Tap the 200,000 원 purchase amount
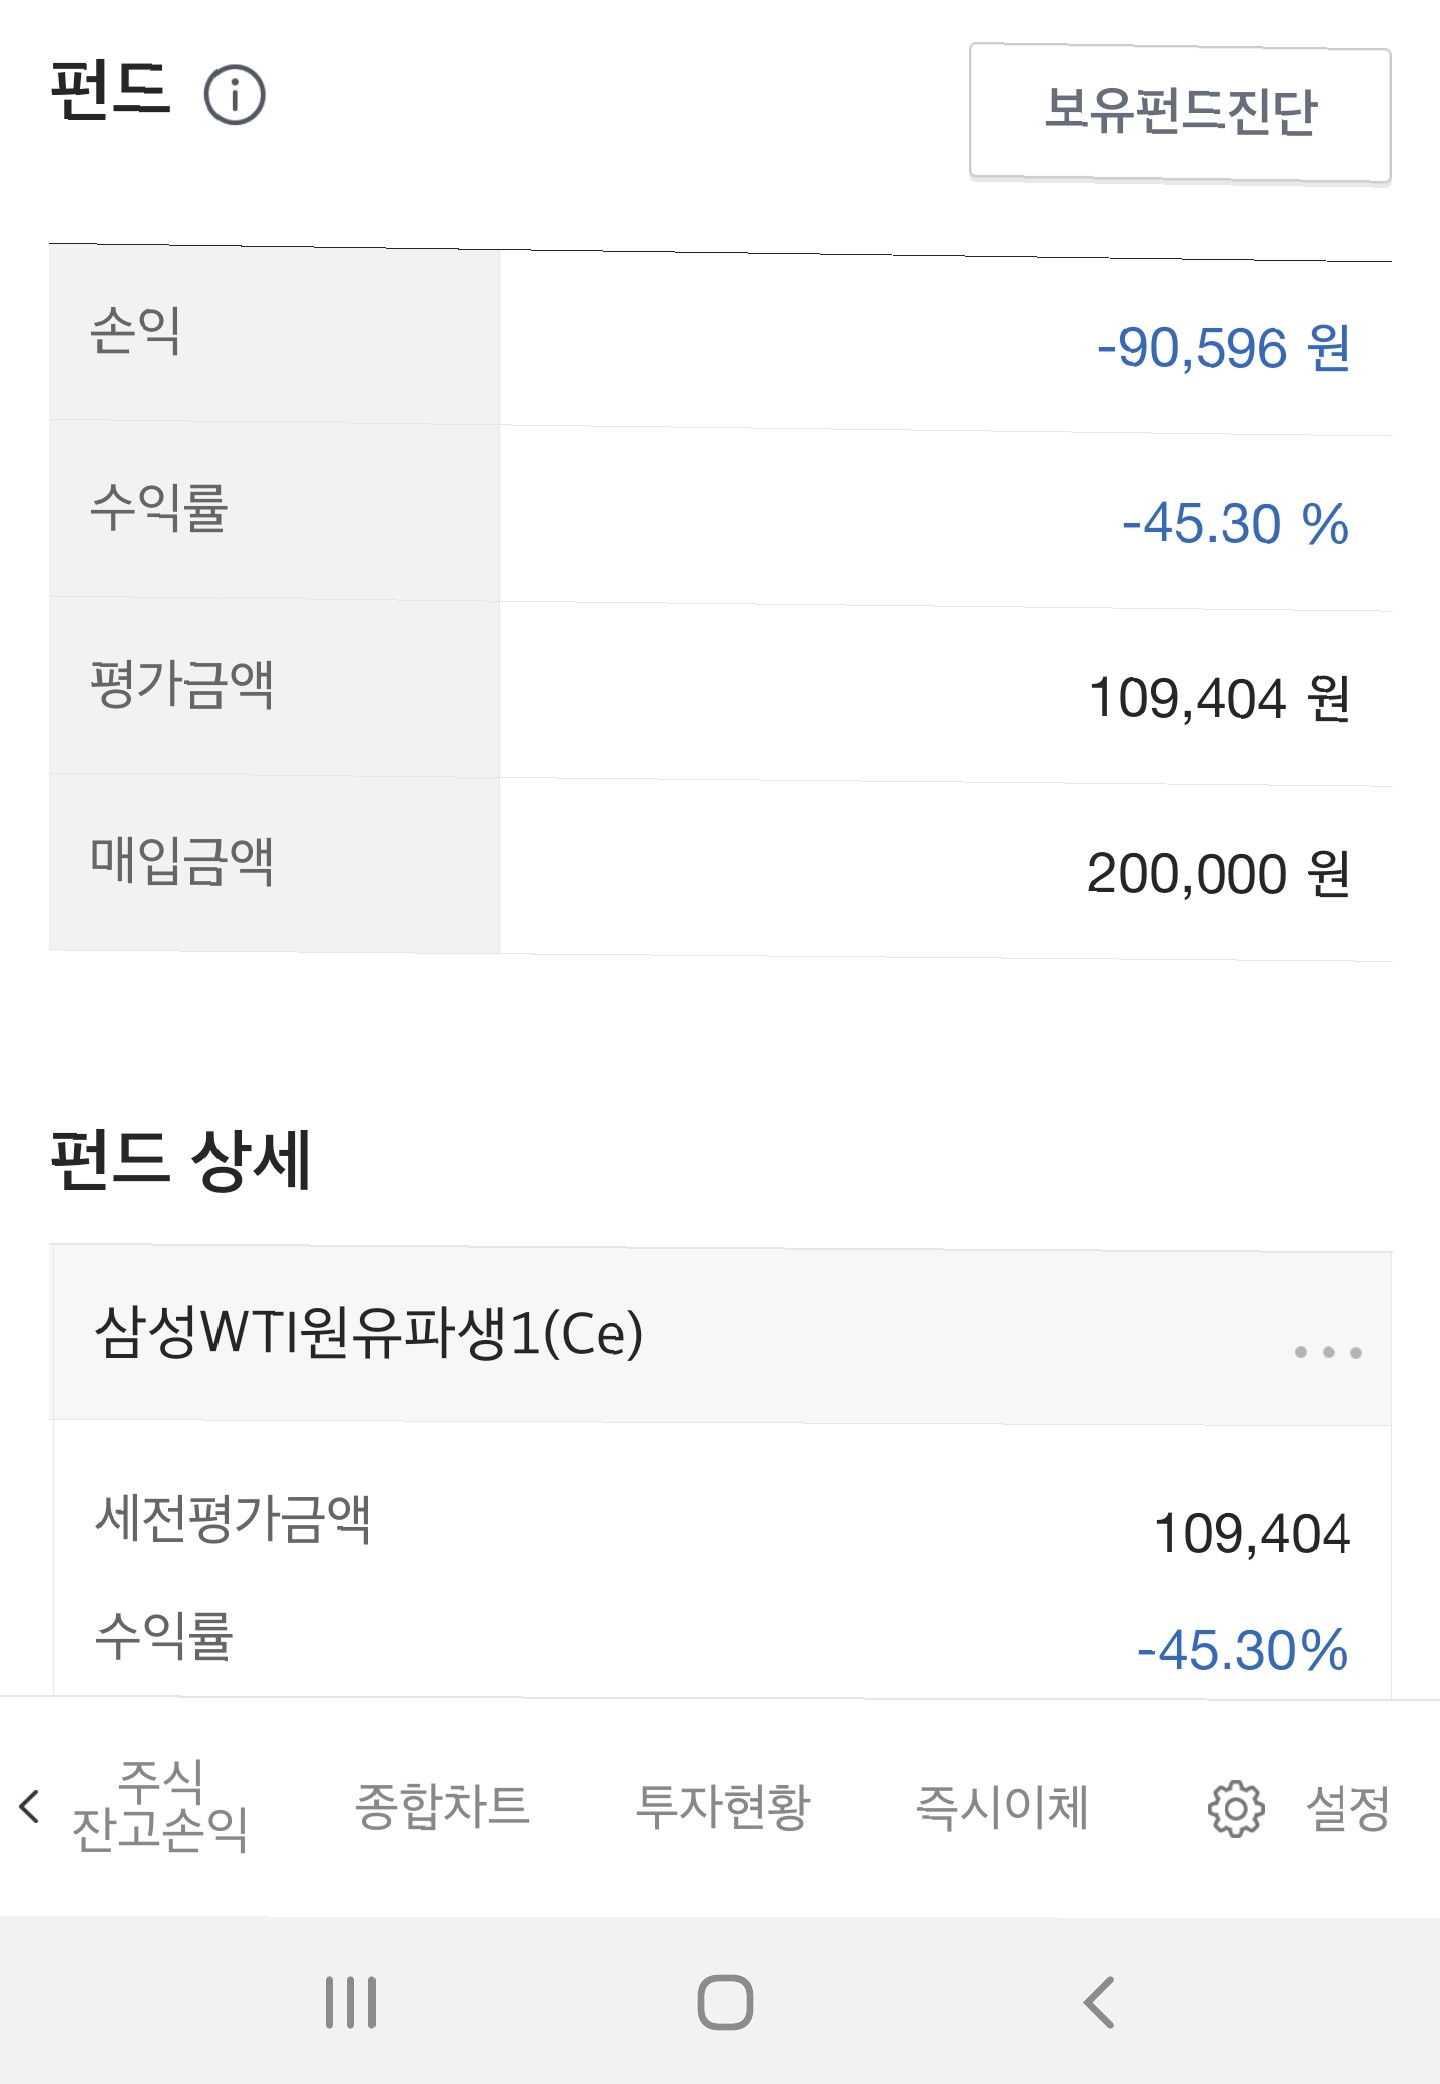The width and height of the screenshot is (1440, 2084). (1218, 874)
